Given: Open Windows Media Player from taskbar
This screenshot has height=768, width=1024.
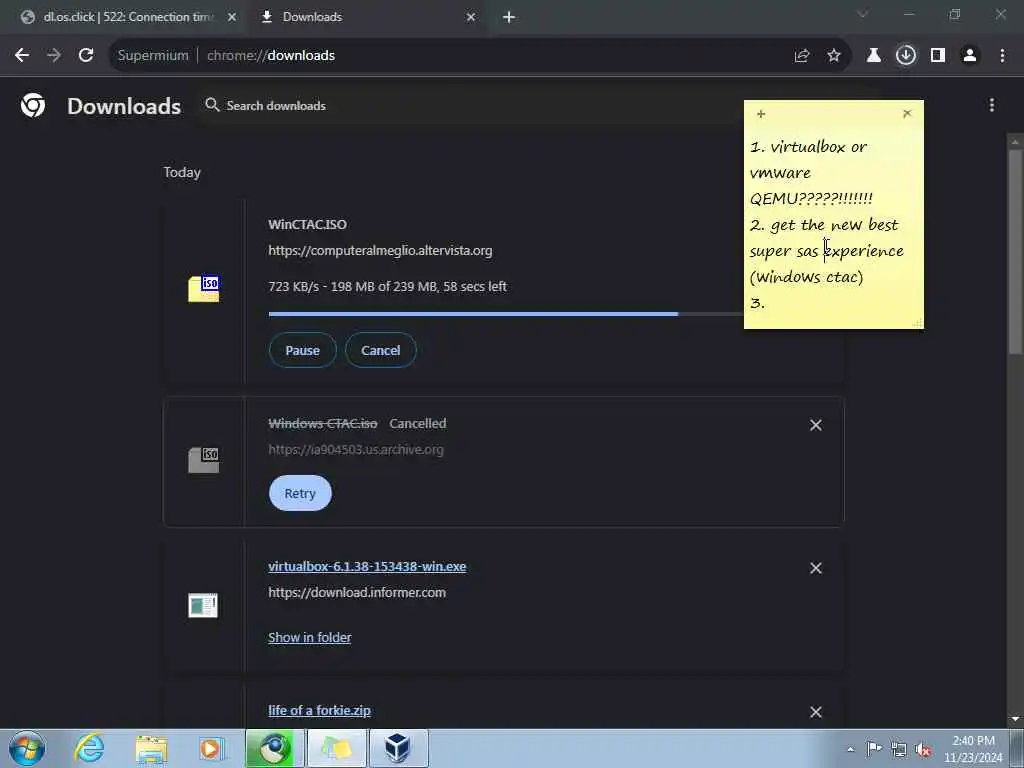Looking at the screenshot, I should click(x=211, y=748).
